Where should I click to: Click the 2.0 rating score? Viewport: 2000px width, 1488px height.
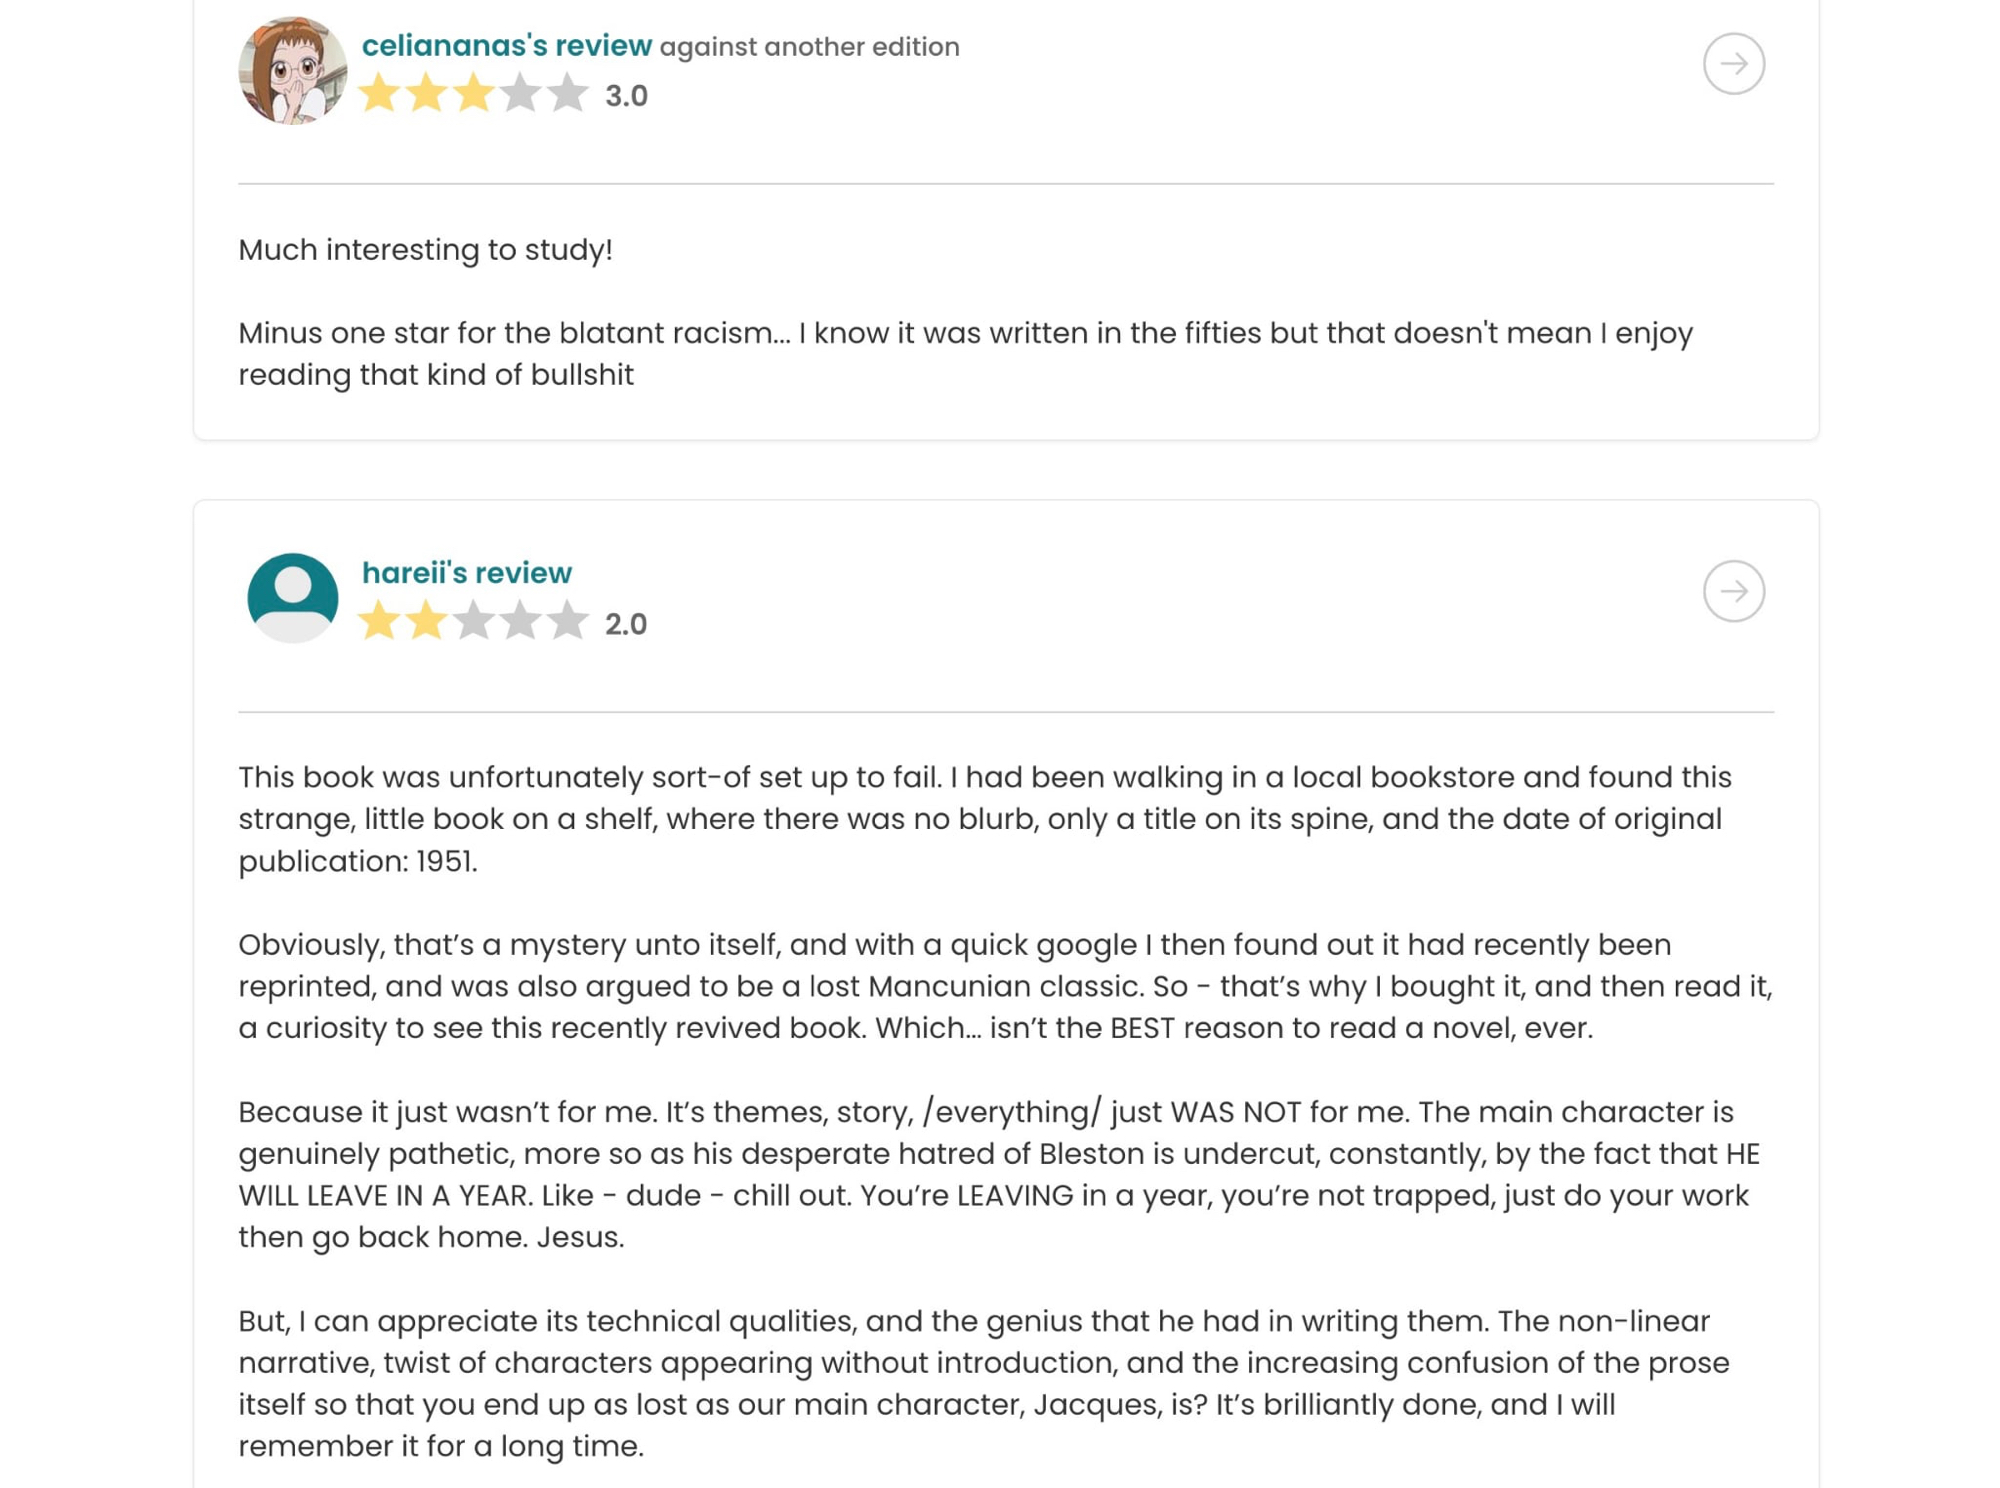626,625
